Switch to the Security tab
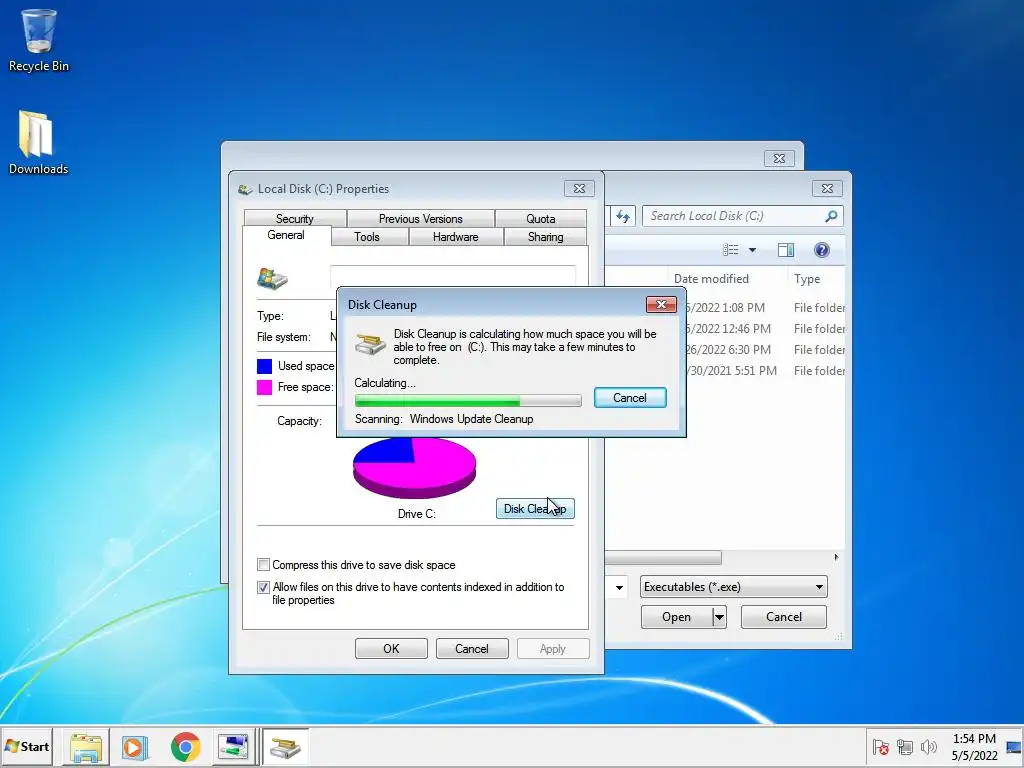The image size is (1024, 768). tap(295, 219)
